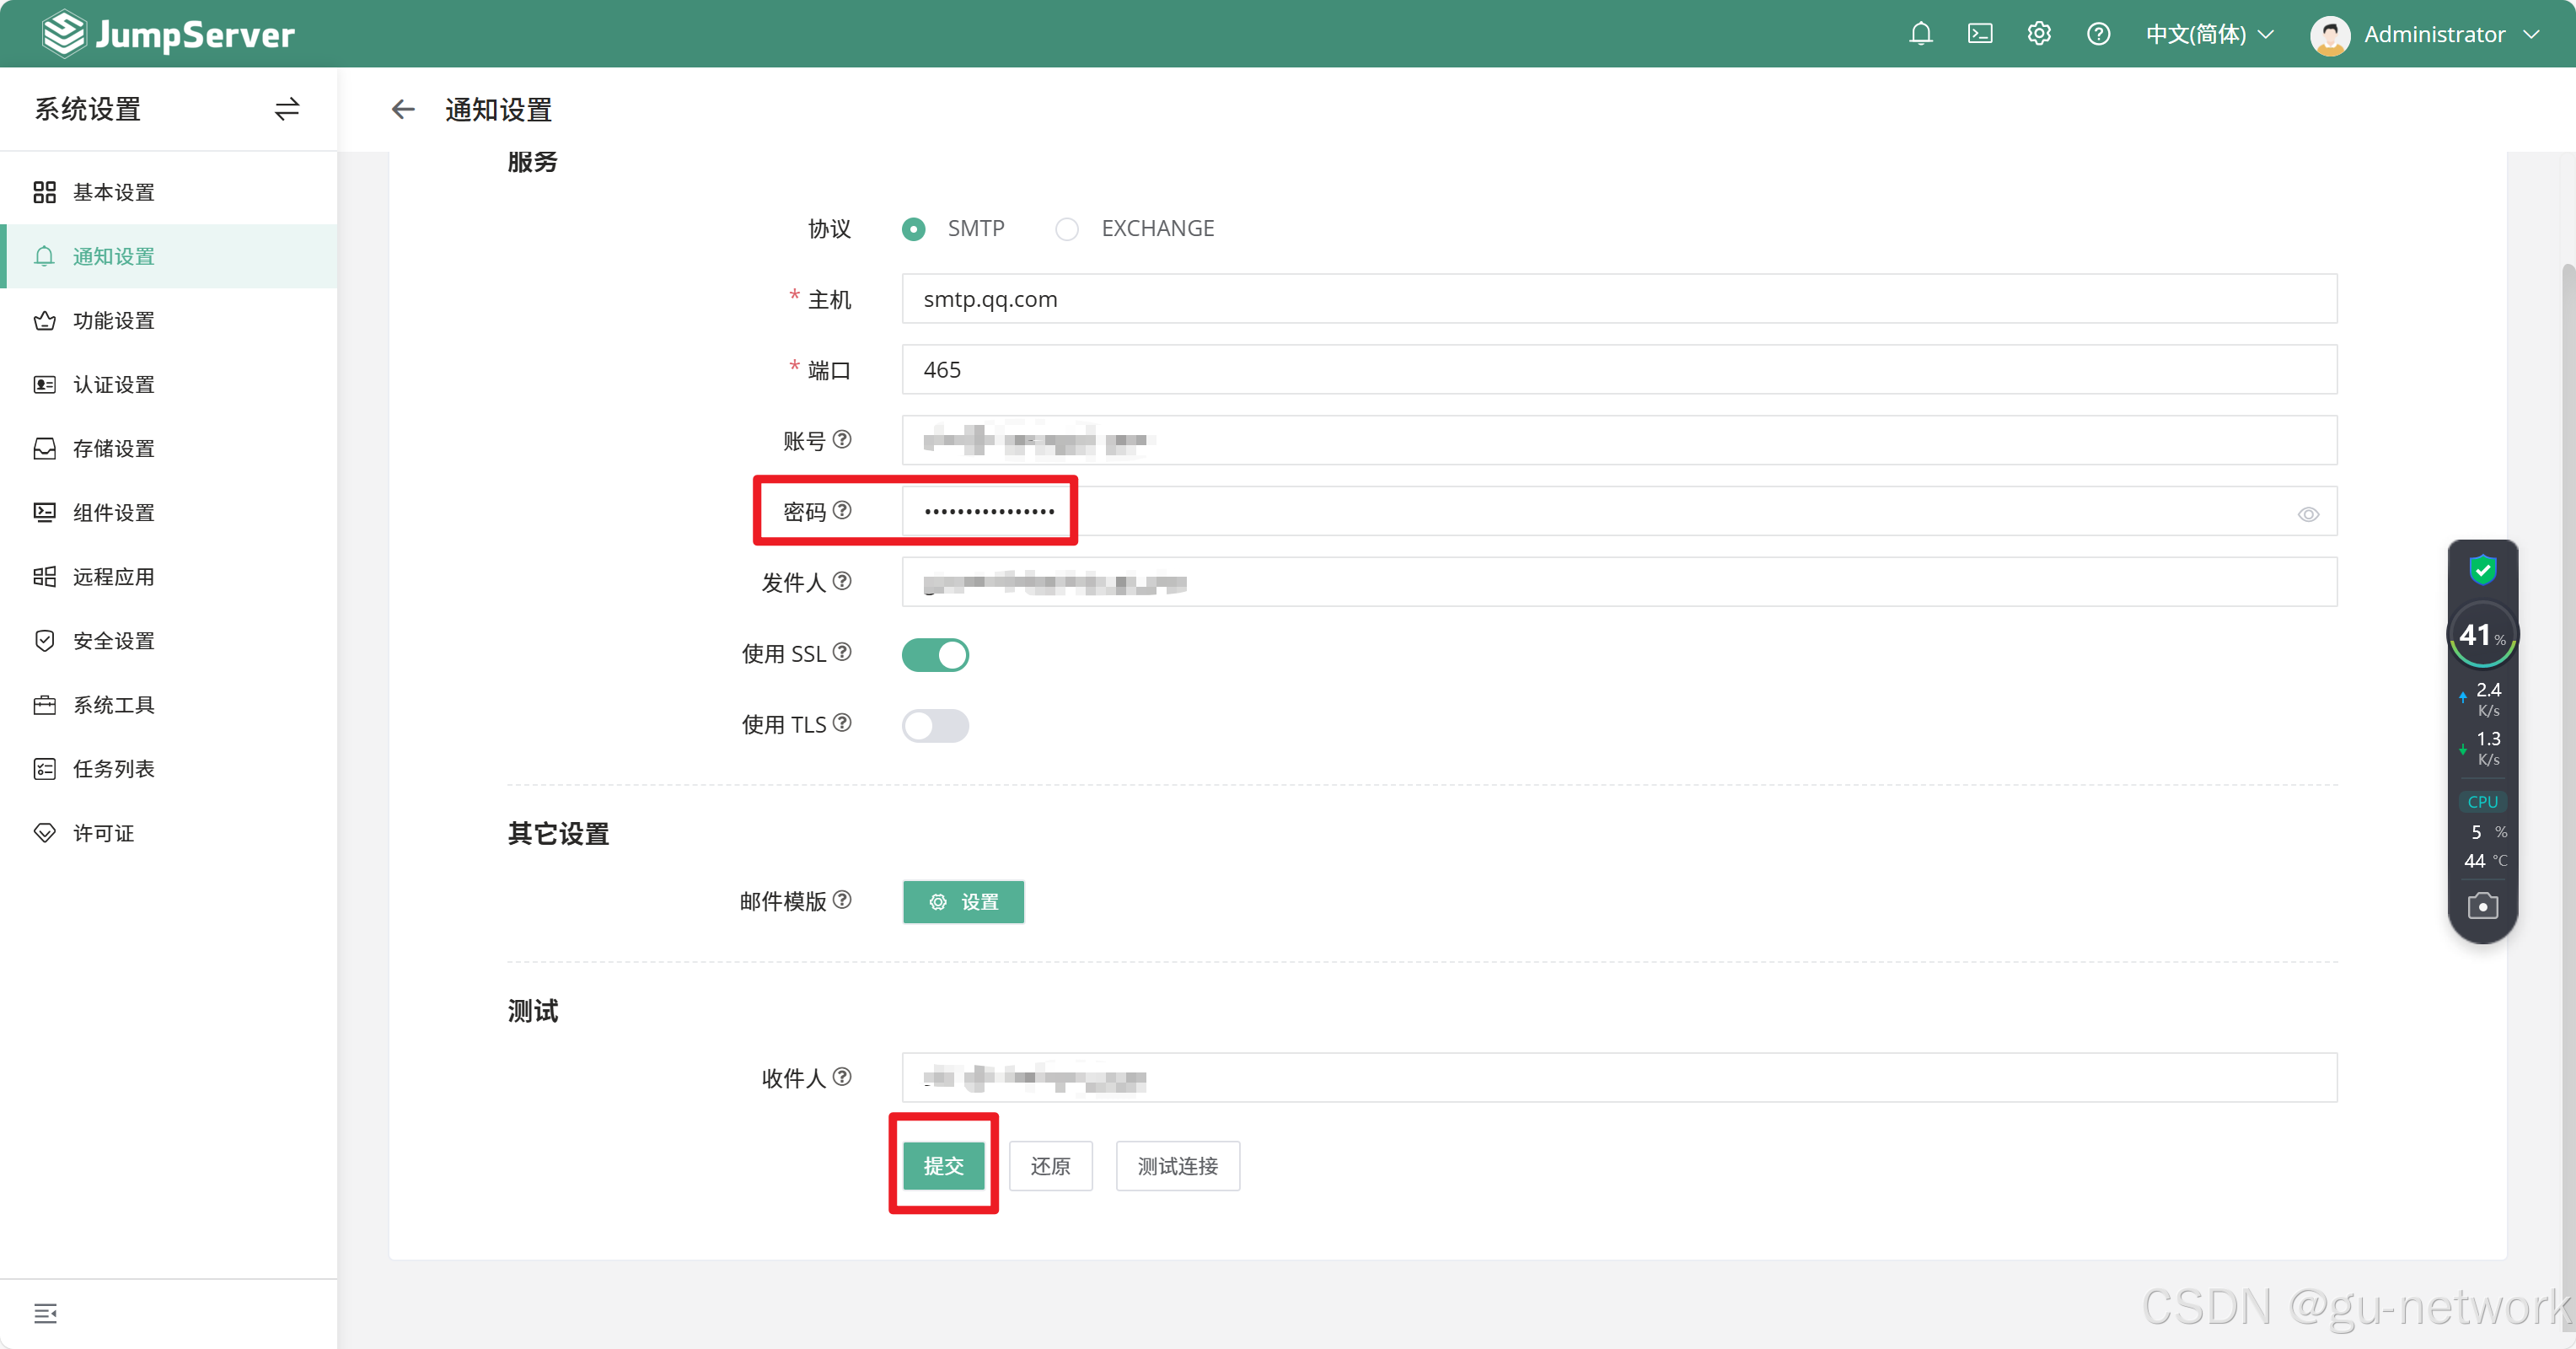Collapse the sidebar with the bottom-left menu icon
The width and height of the screenshot is (2576, 1349).
coord(45,1313)
